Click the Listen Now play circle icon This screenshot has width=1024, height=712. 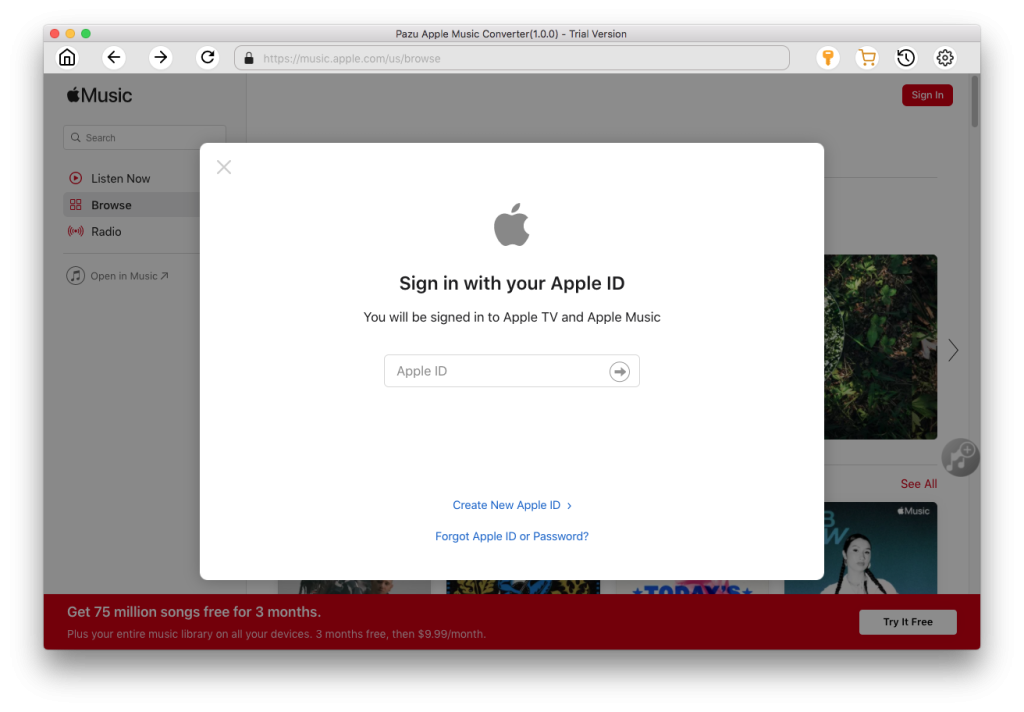76,178
